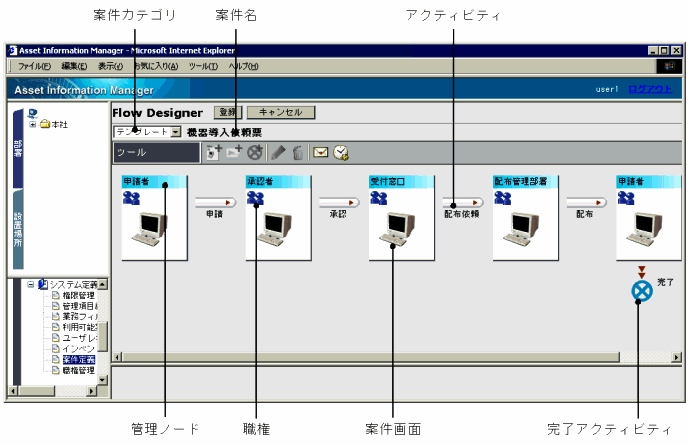Viewport: 688px width, 445px height.
Task: Click the user group icon in 承認者 node
Action: tap(255, 198)
